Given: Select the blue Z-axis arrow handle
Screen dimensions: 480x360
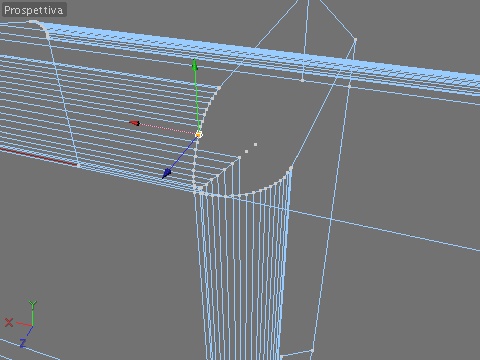Looking at the screenshot, I should coord(166,173).
